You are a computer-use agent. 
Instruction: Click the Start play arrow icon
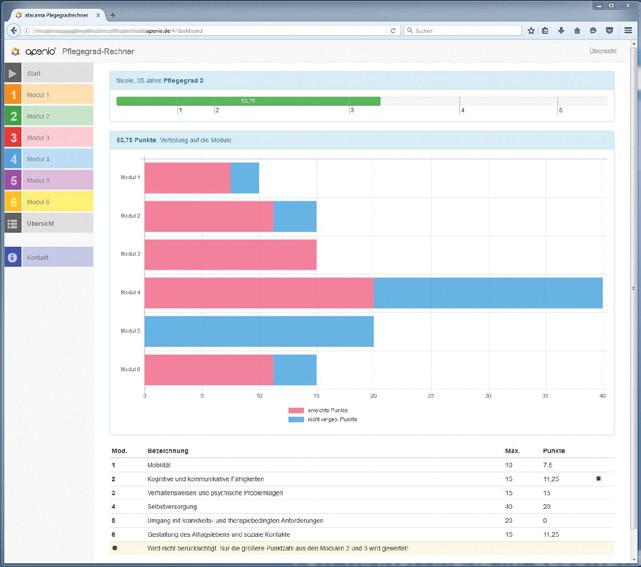click(12, 74)
